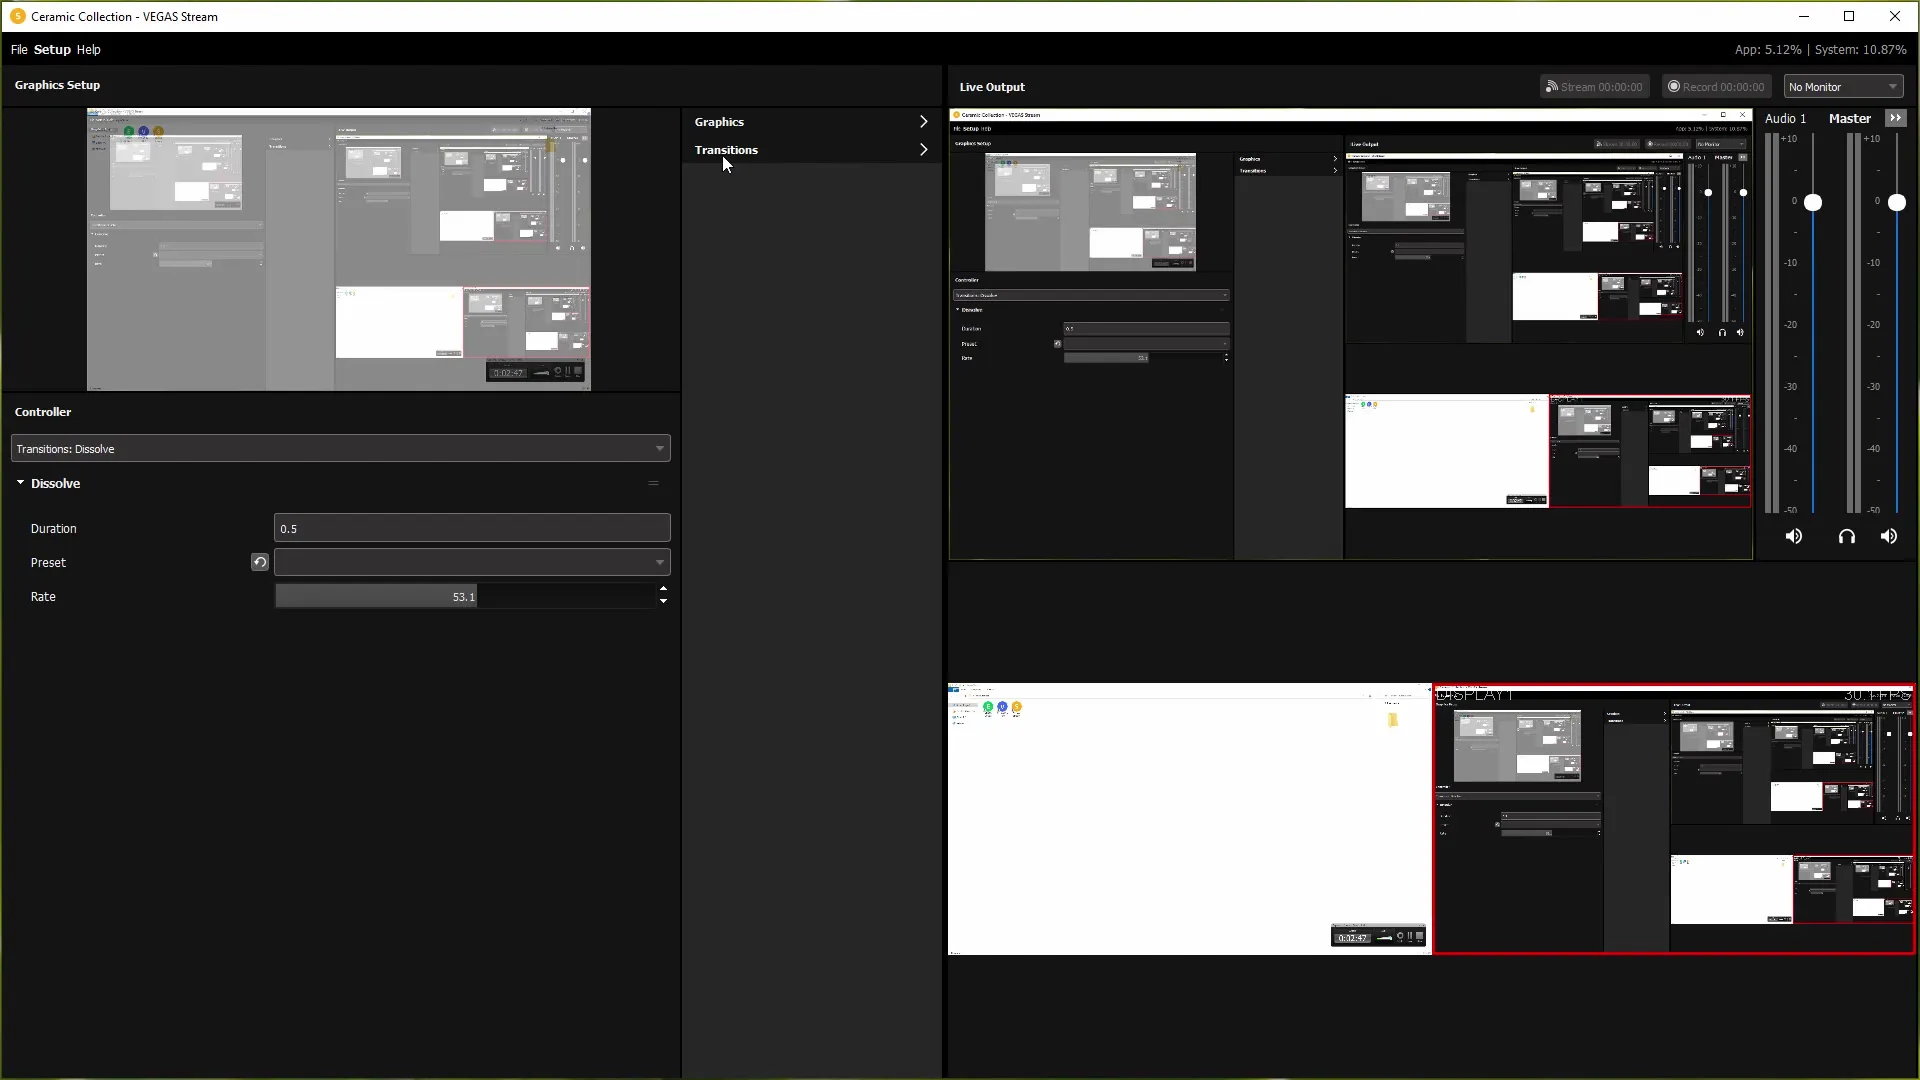1920x1080 pixels.
Task: Click the speaker icon in Master audio panel
Action: 1888,537
